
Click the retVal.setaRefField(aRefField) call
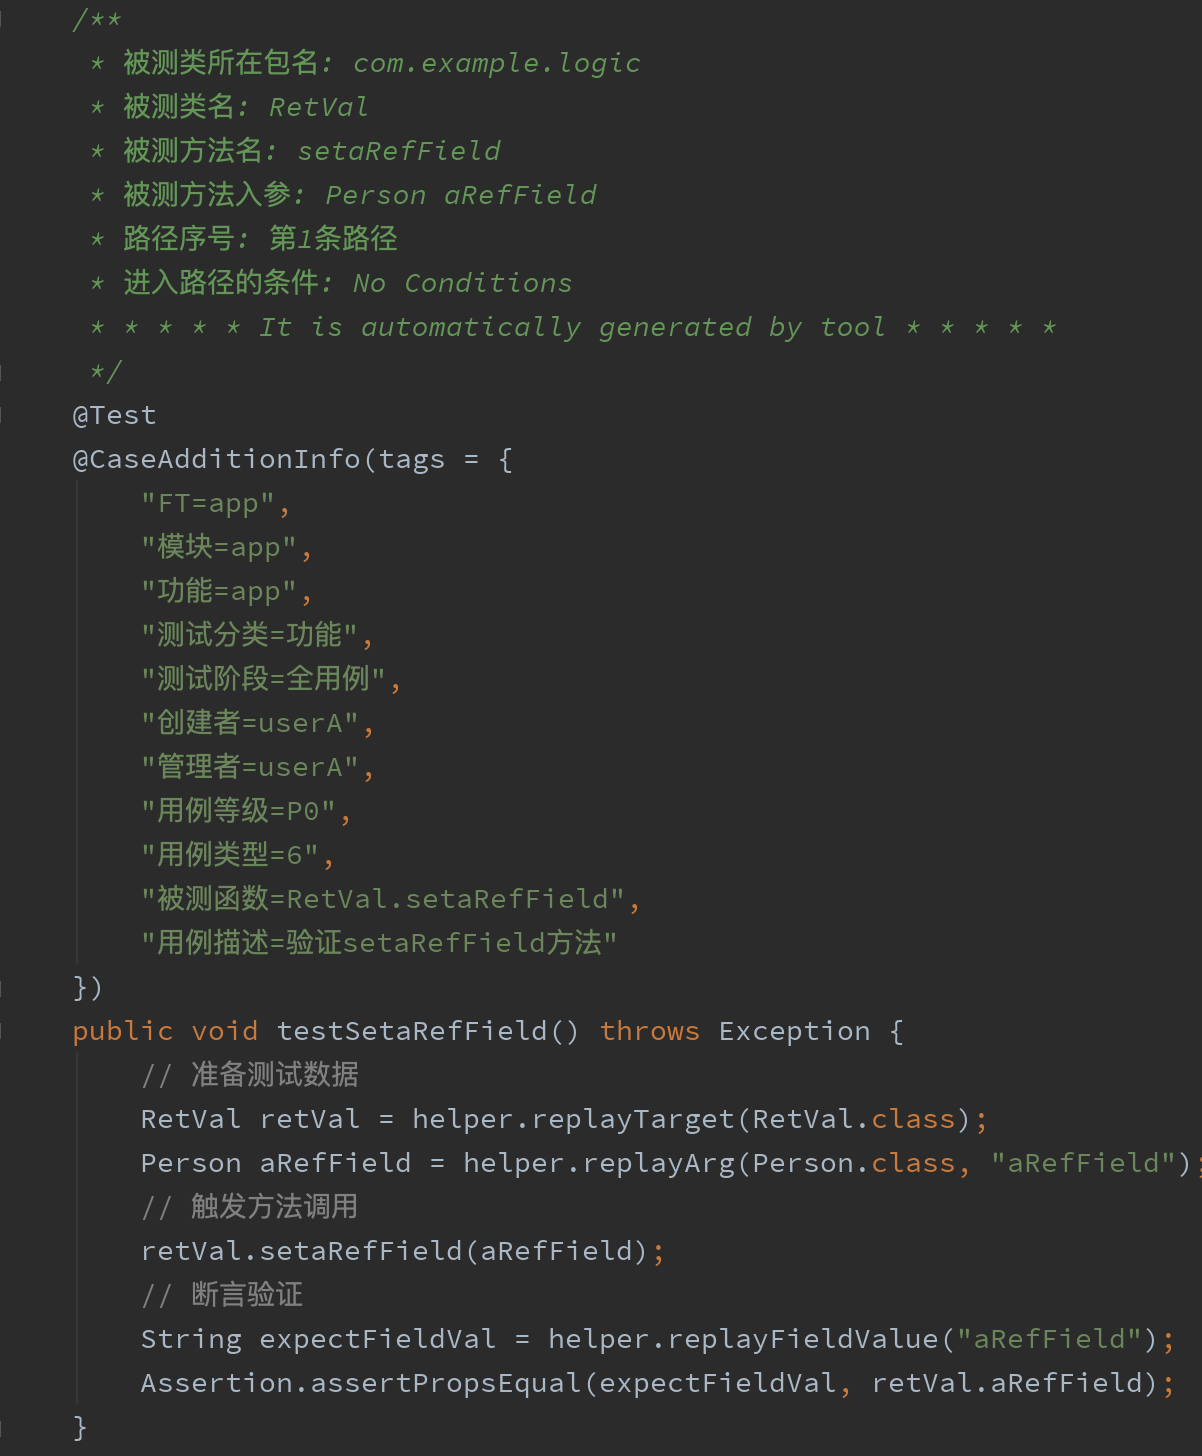point(395,1251)
